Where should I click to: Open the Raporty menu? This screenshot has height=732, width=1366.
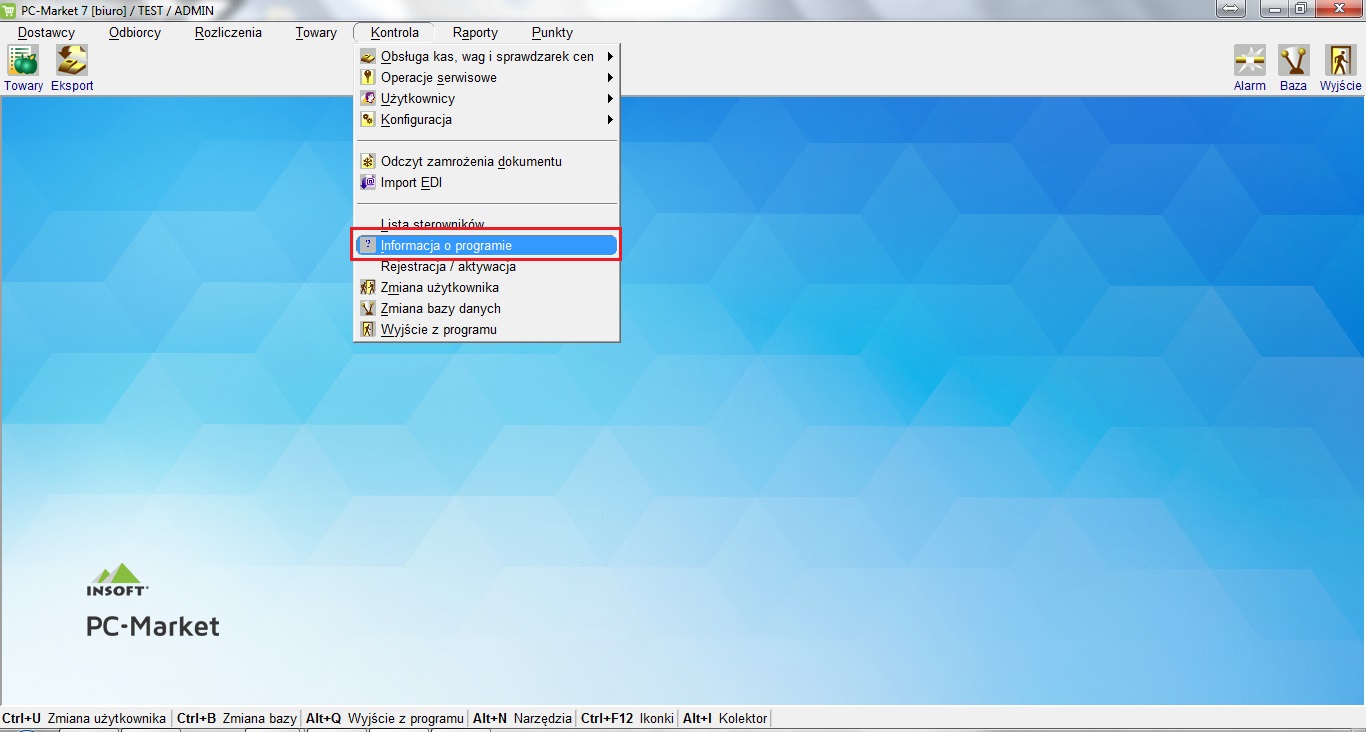(x=475, y=32)
